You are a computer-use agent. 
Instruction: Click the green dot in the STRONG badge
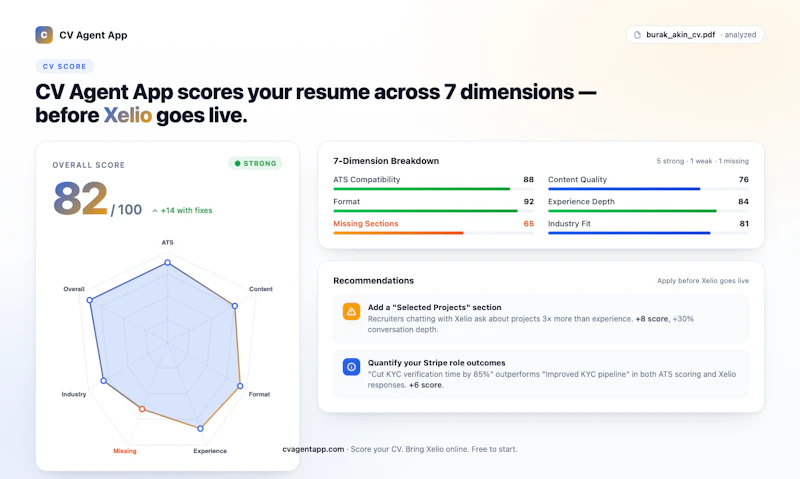tap(237, 163)
